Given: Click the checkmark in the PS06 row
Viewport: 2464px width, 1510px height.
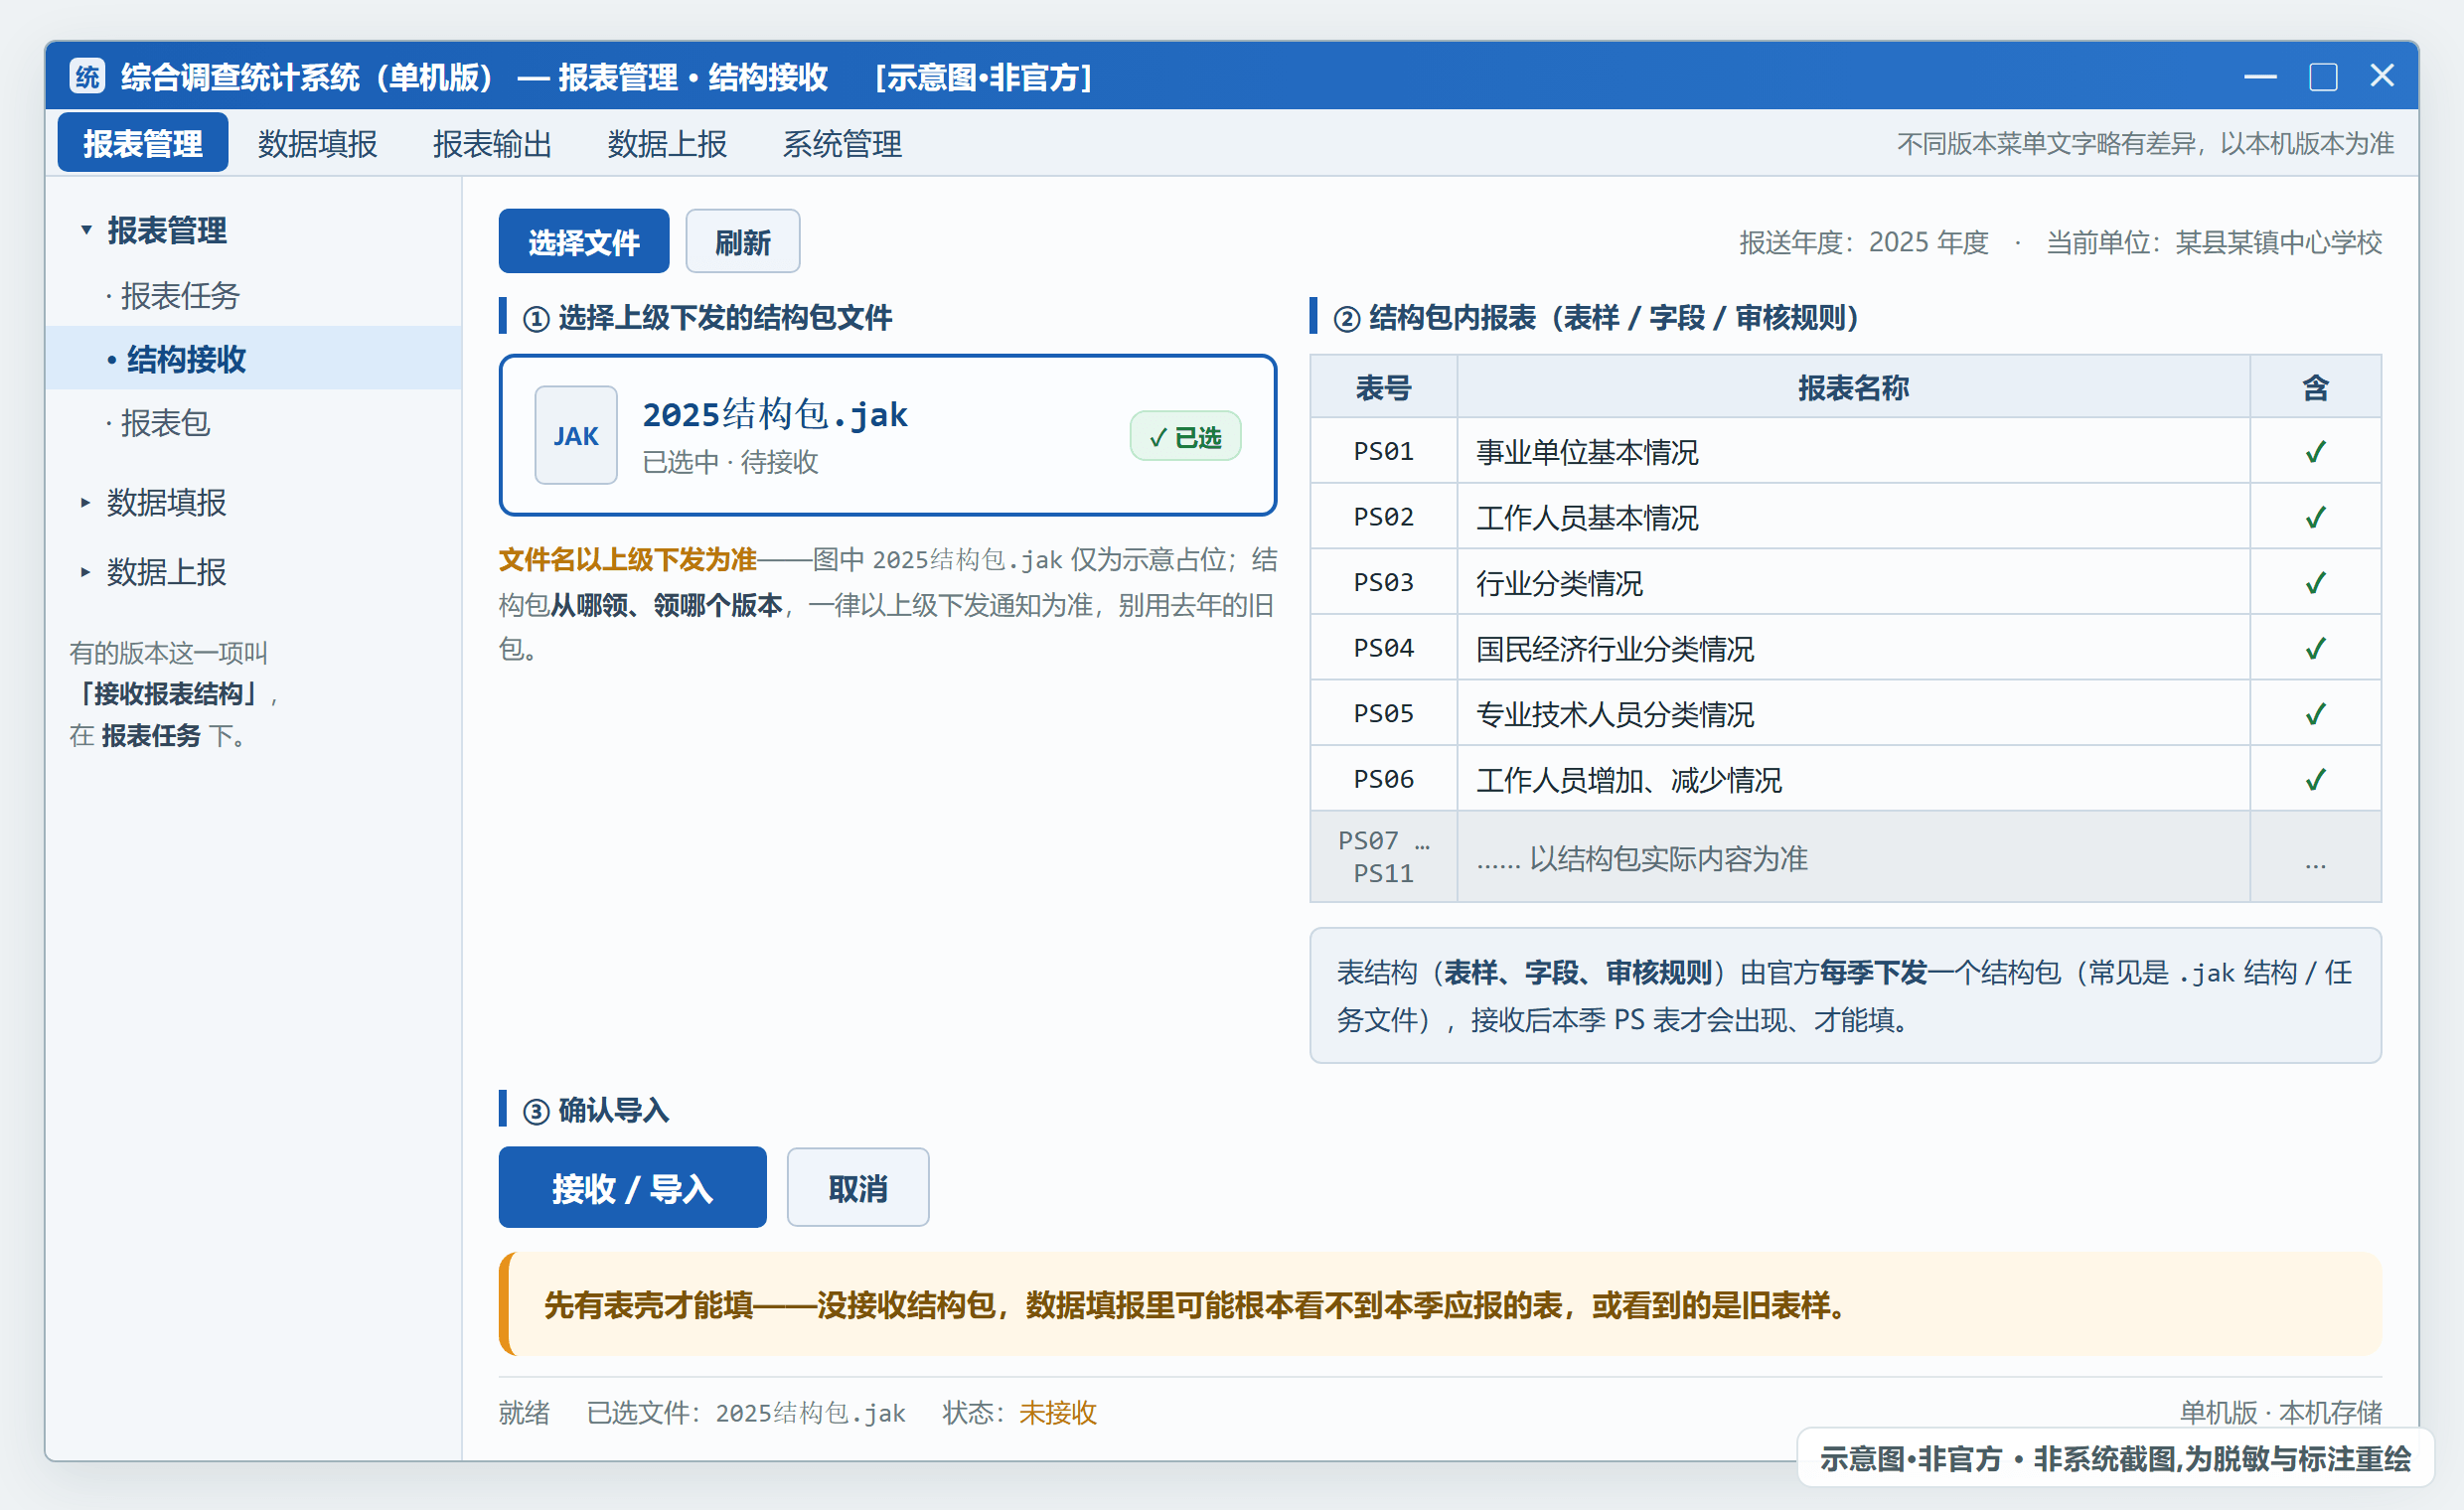Looking at the screenshot, I should click(x=2315, y=779).
